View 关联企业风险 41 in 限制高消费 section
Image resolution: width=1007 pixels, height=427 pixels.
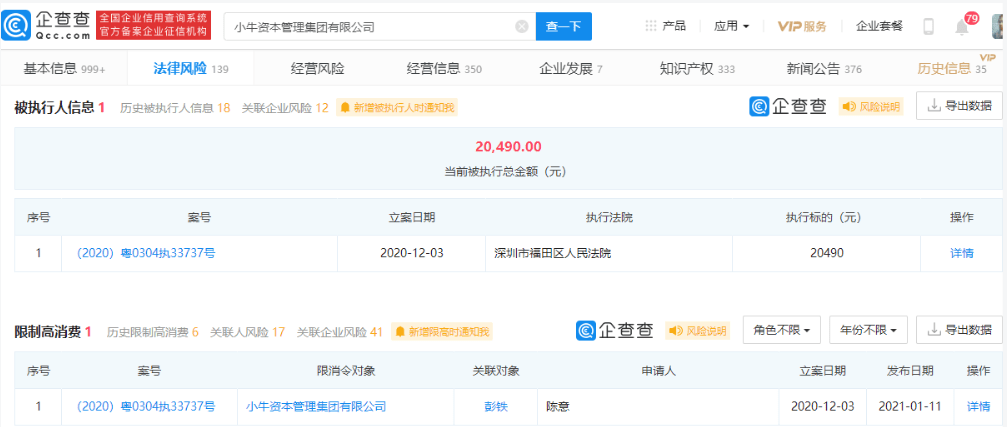point(340,332)
